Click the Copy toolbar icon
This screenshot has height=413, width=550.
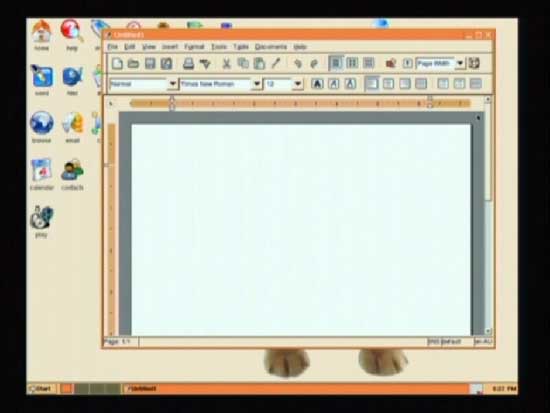(243, 64)
